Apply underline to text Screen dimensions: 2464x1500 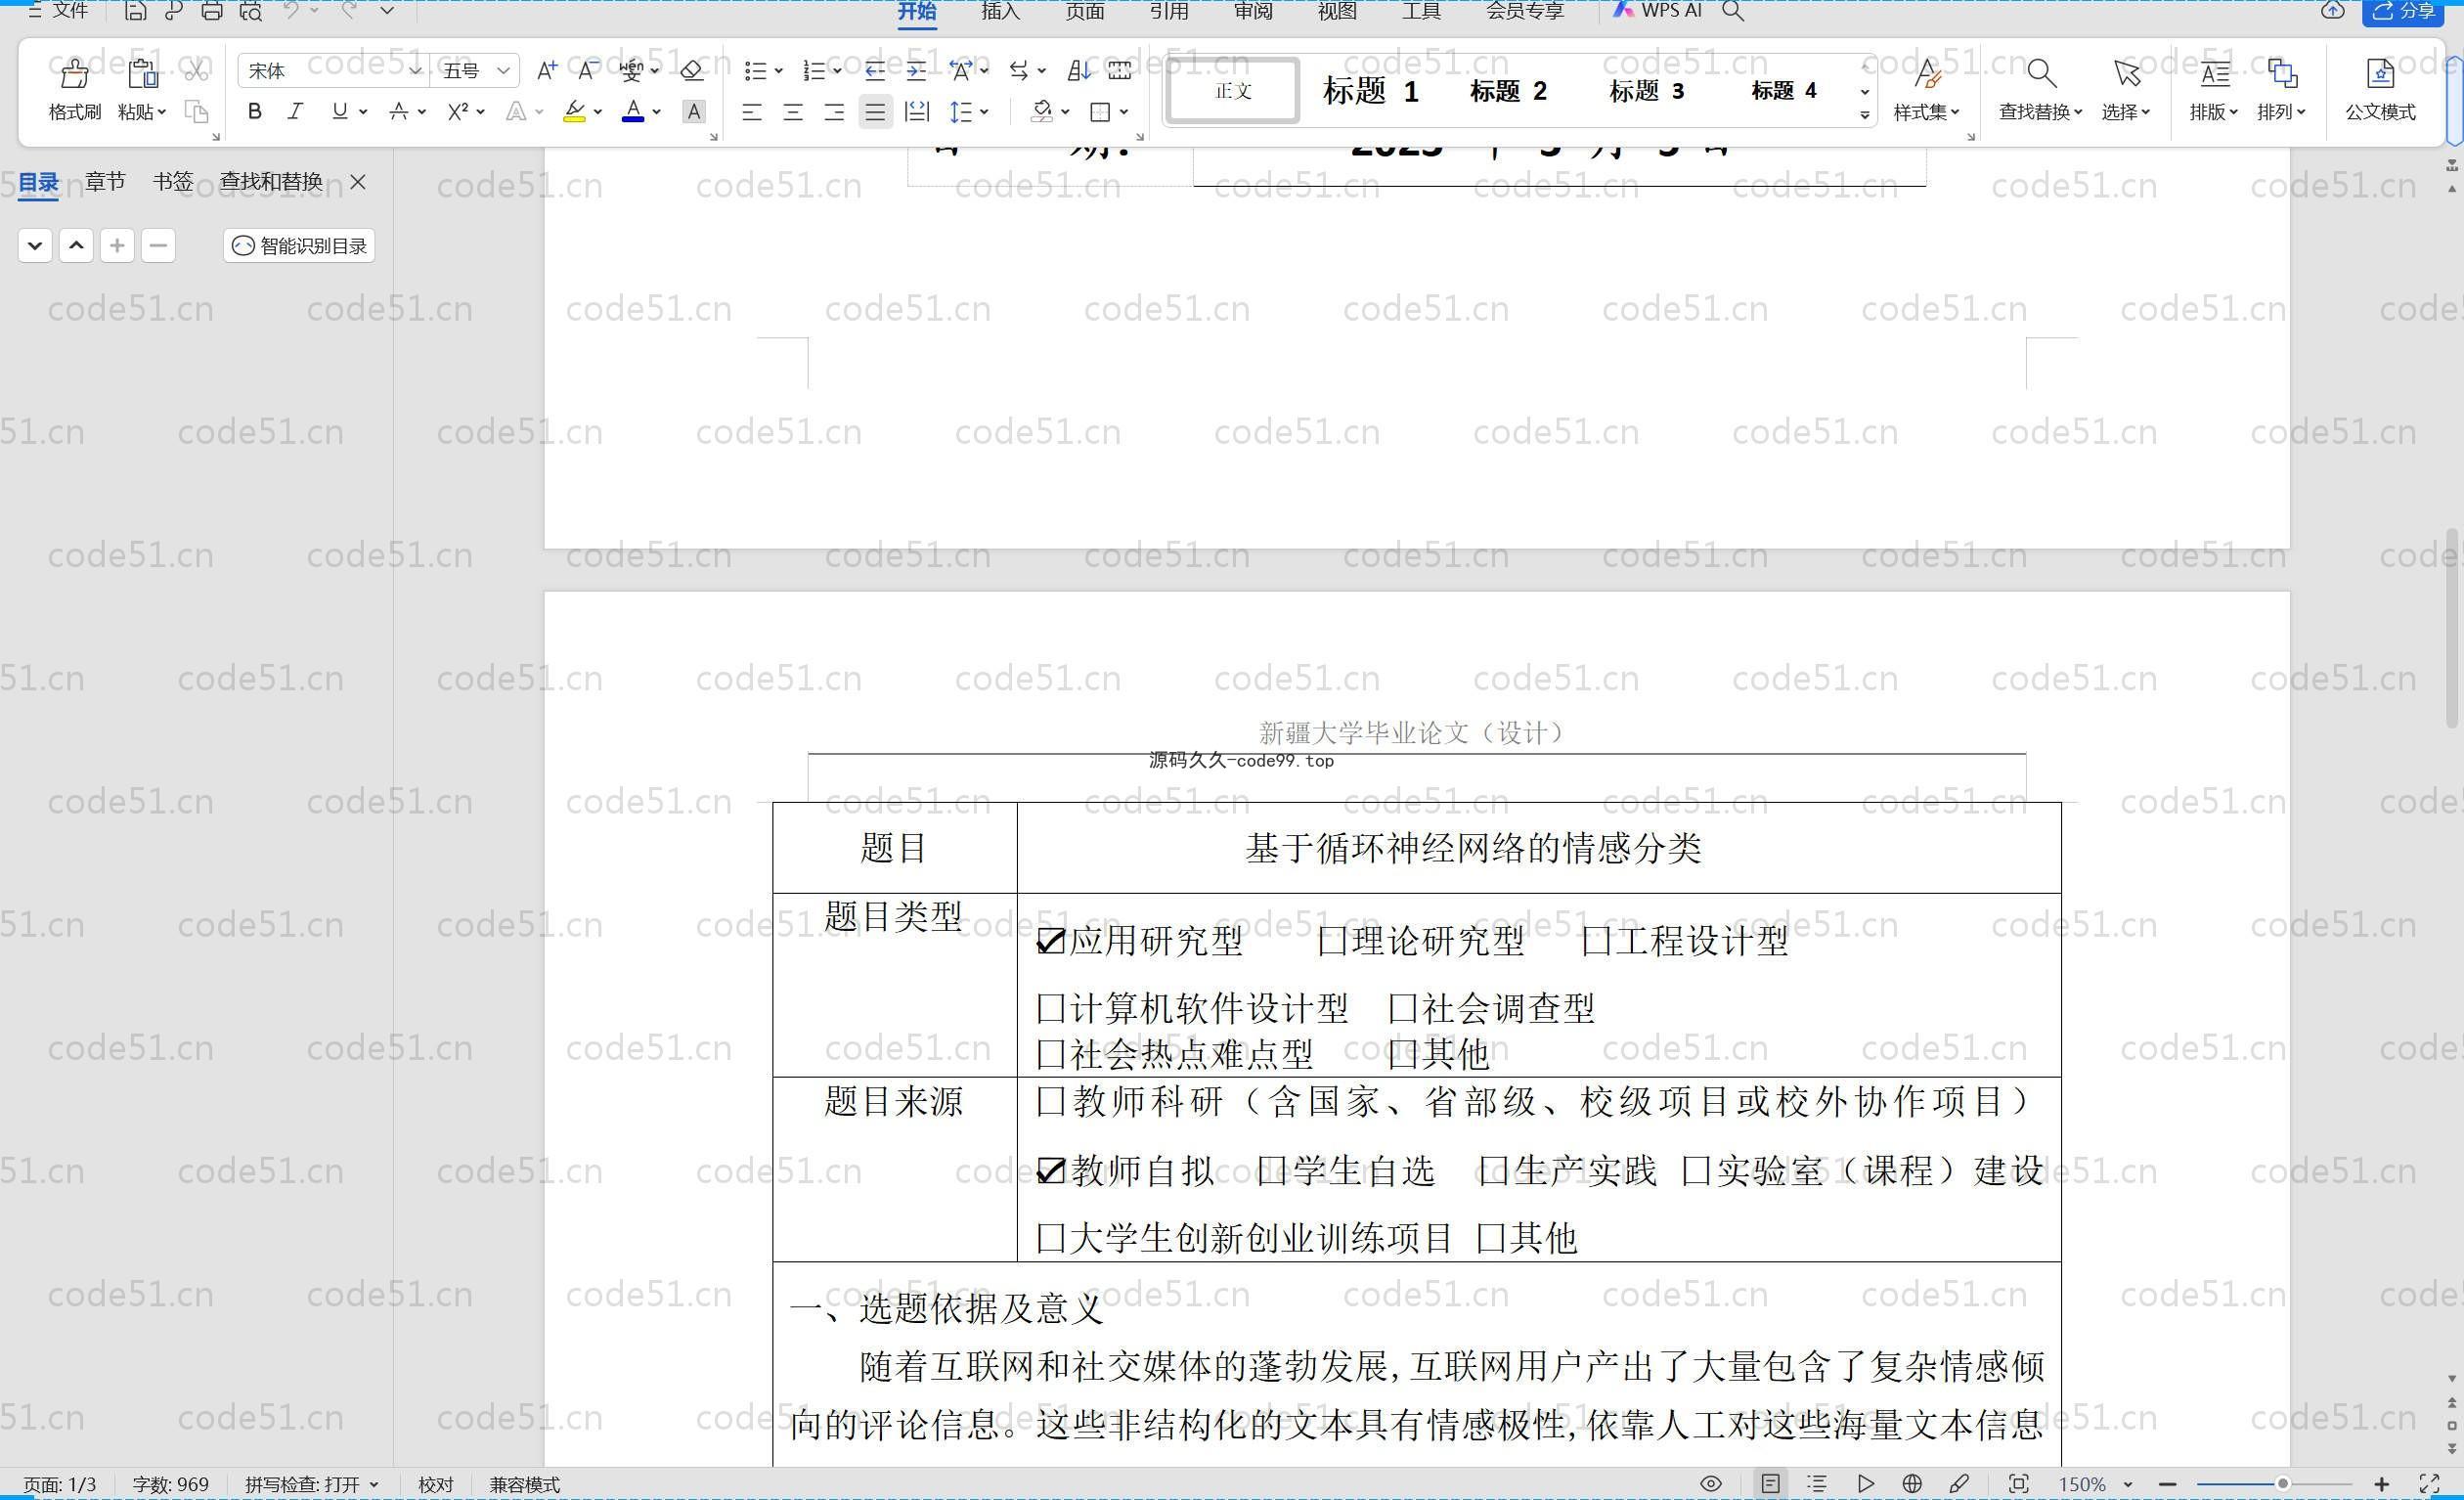pyautogui.click(x=340, y=111)
